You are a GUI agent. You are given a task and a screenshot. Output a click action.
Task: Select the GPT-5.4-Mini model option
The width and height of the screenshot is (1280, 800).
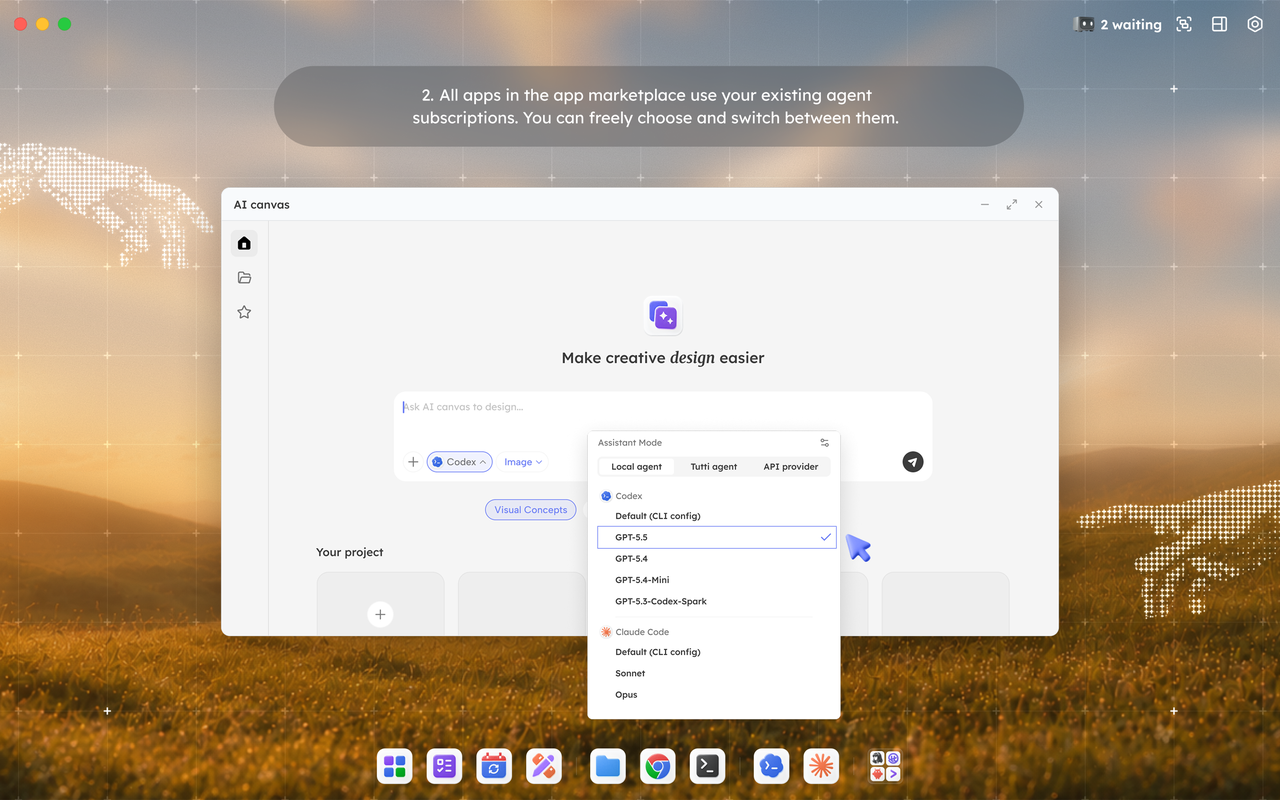point(717,580)
